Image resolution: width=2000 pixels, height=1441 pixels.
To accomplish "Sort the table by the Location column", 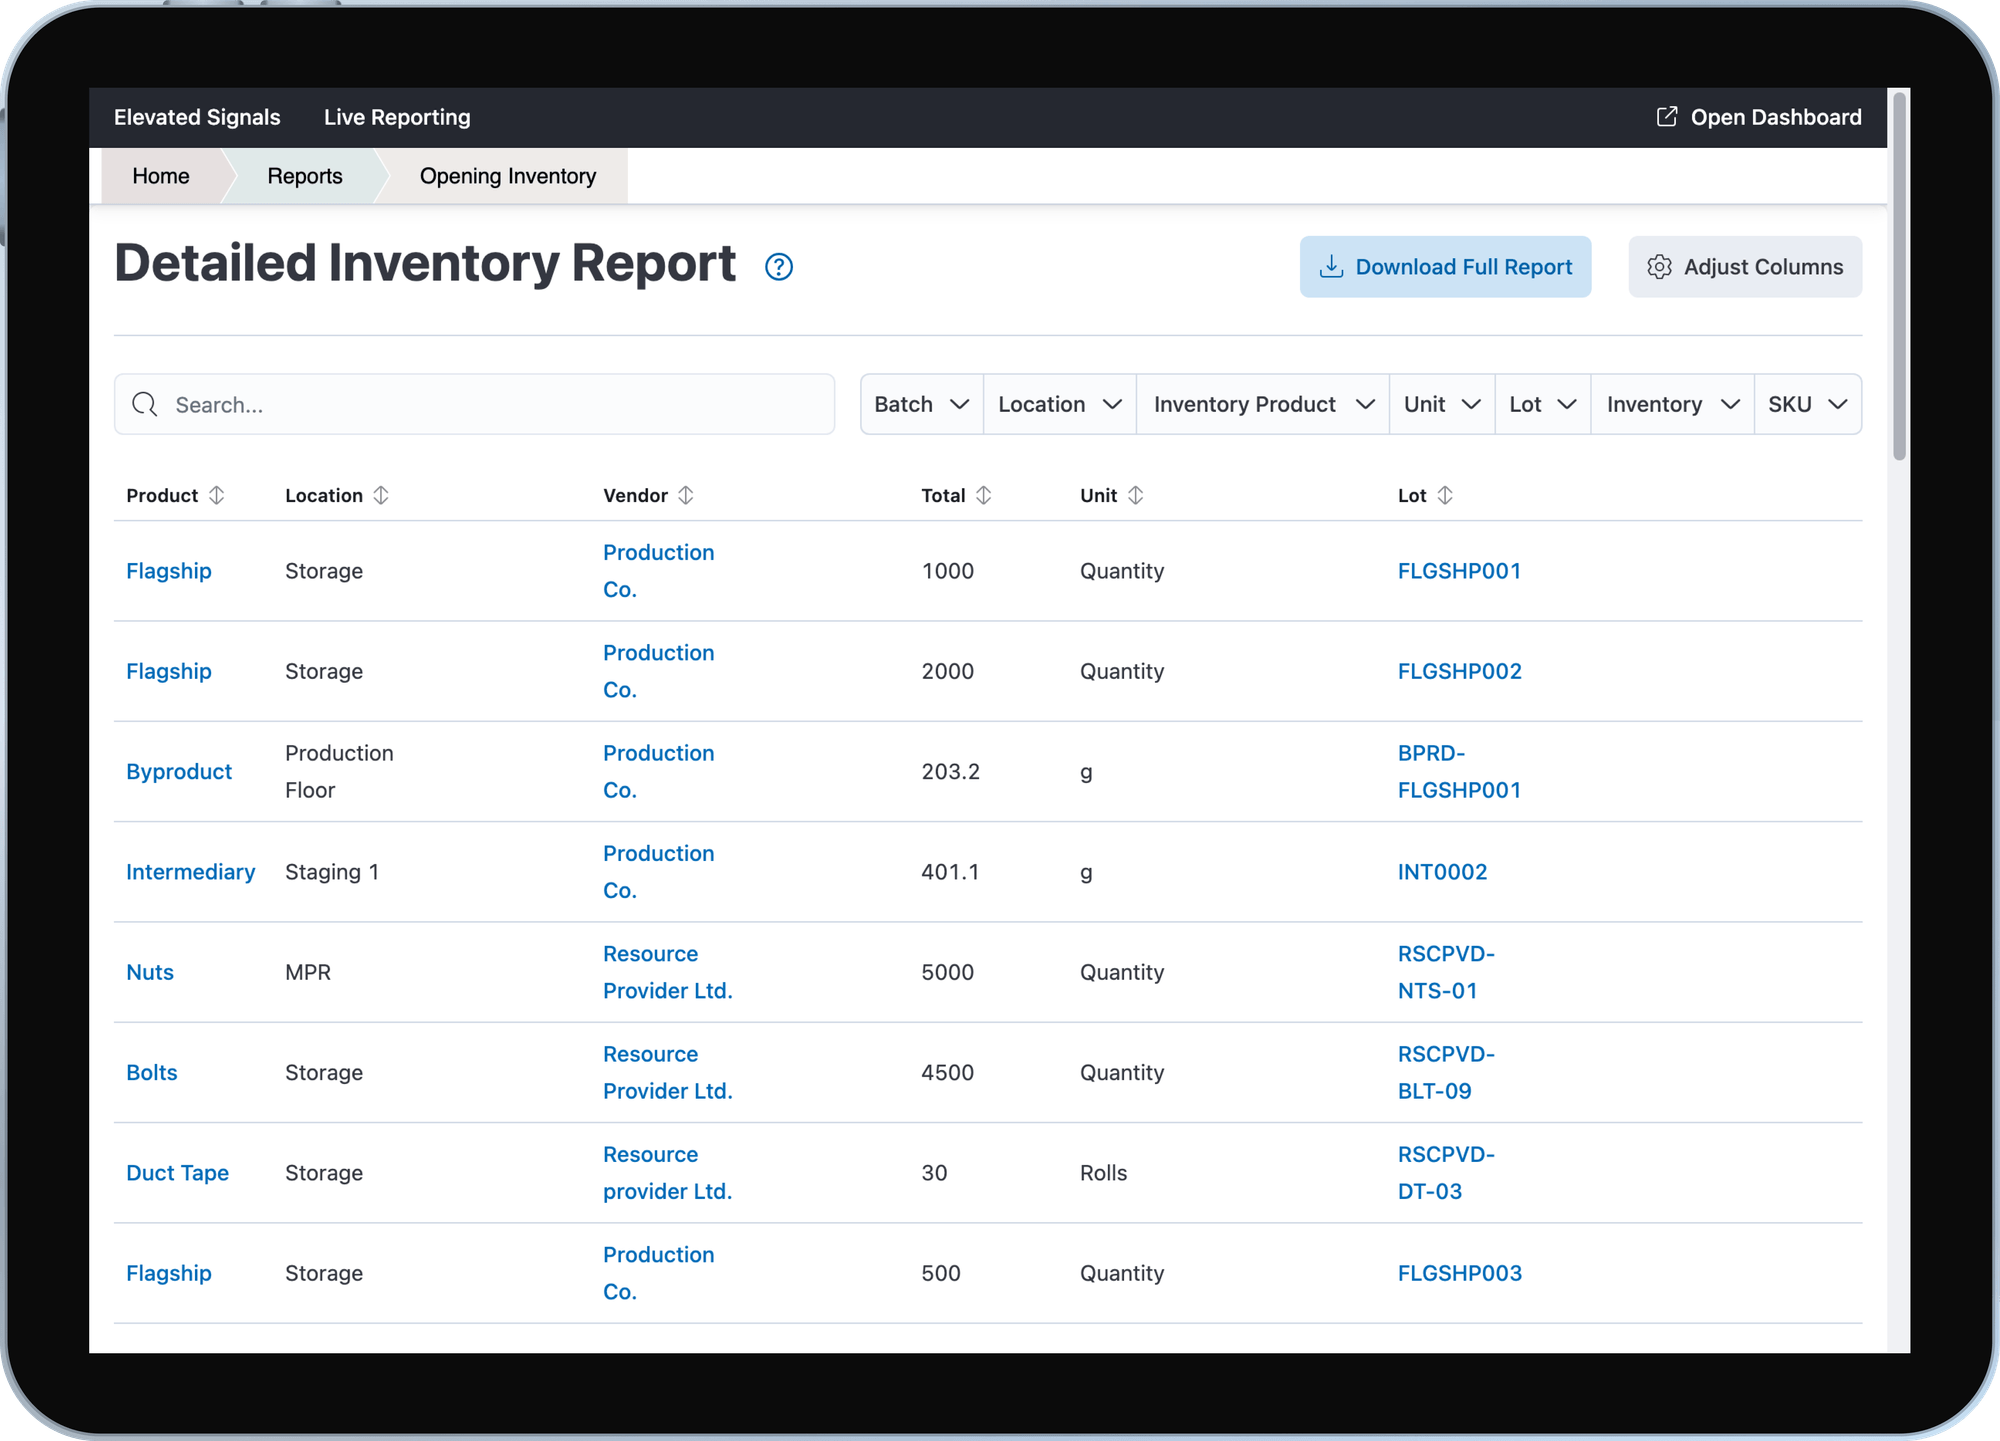I will click(x=380, y=495).
